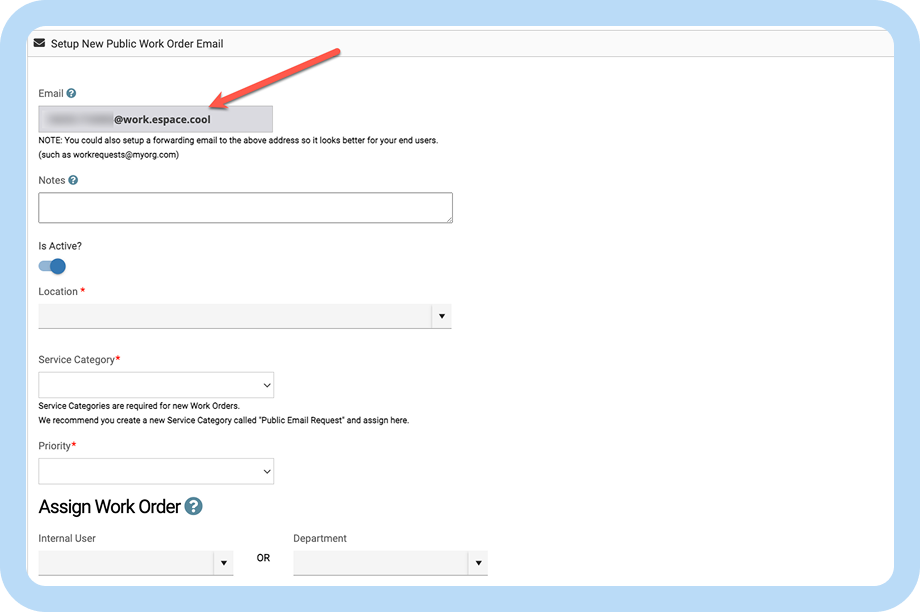The width and height of the screenshot is (920, 612).
Task: Click into the Notes text area
Action: 245,207
